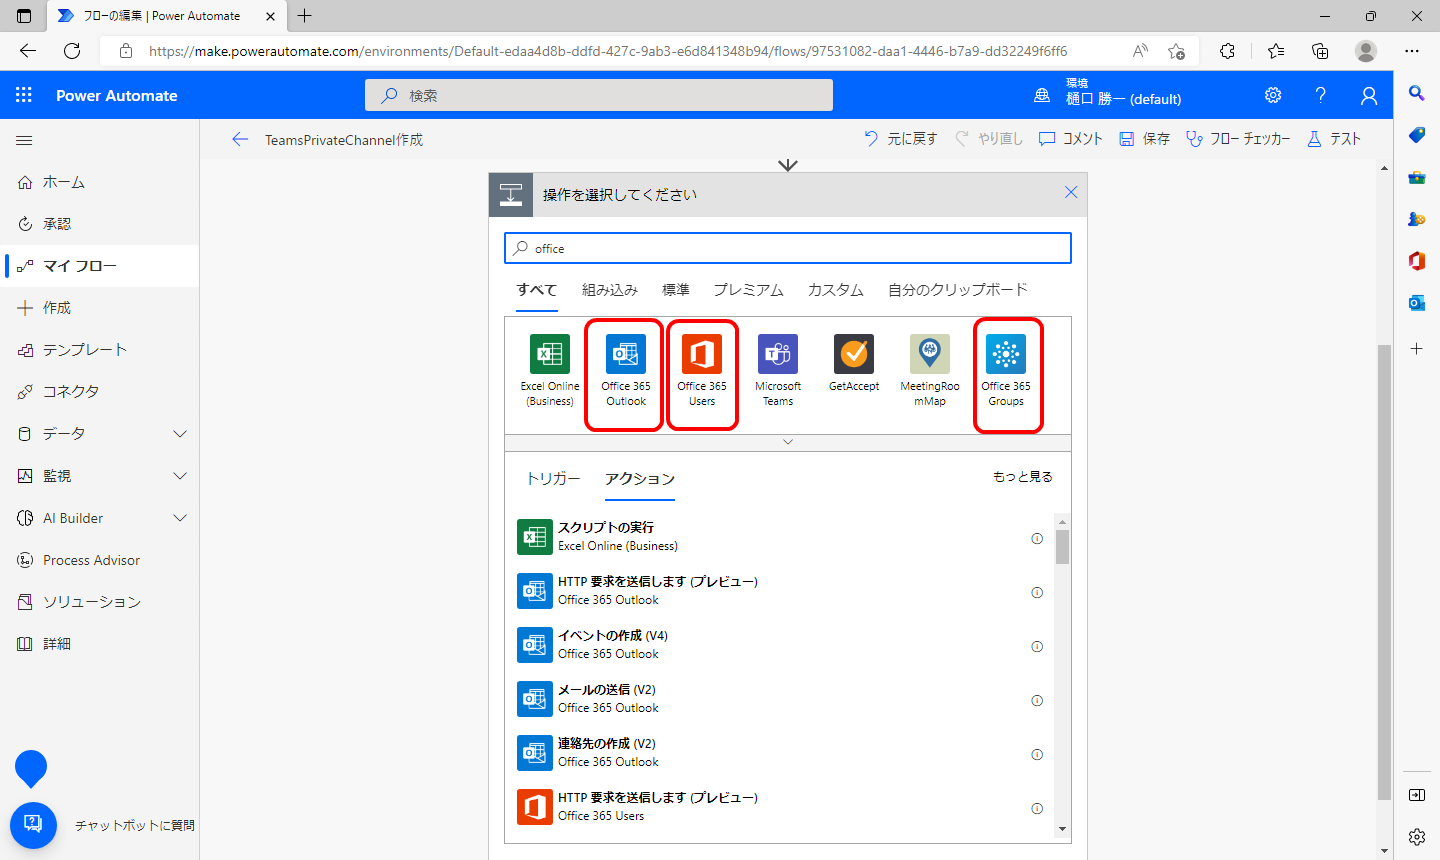
Task: Select the MeetingRoomMap connector
Action: tap(930, 371)
